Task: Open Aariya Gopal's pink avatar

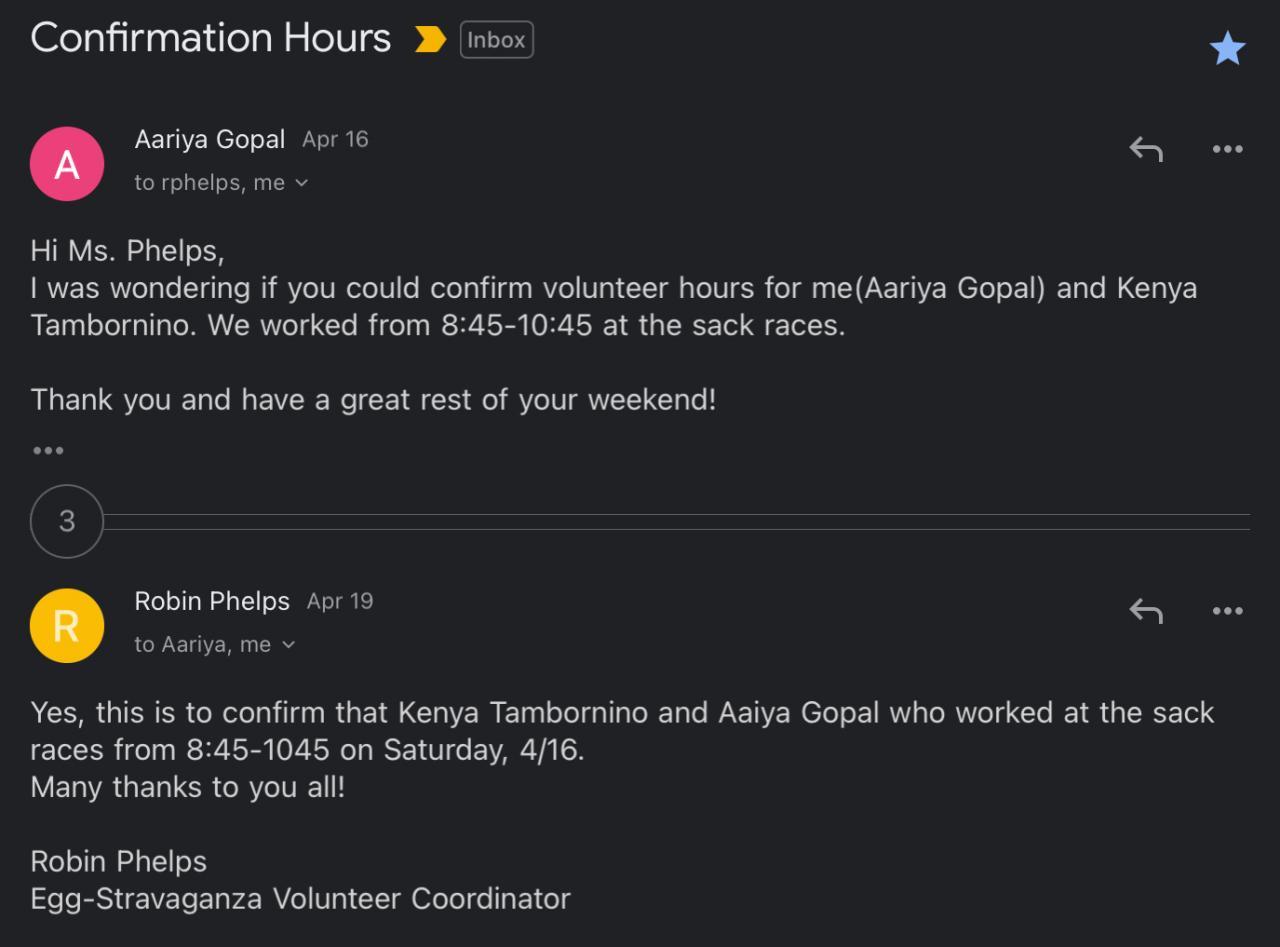Action: [x=67, y=164]
